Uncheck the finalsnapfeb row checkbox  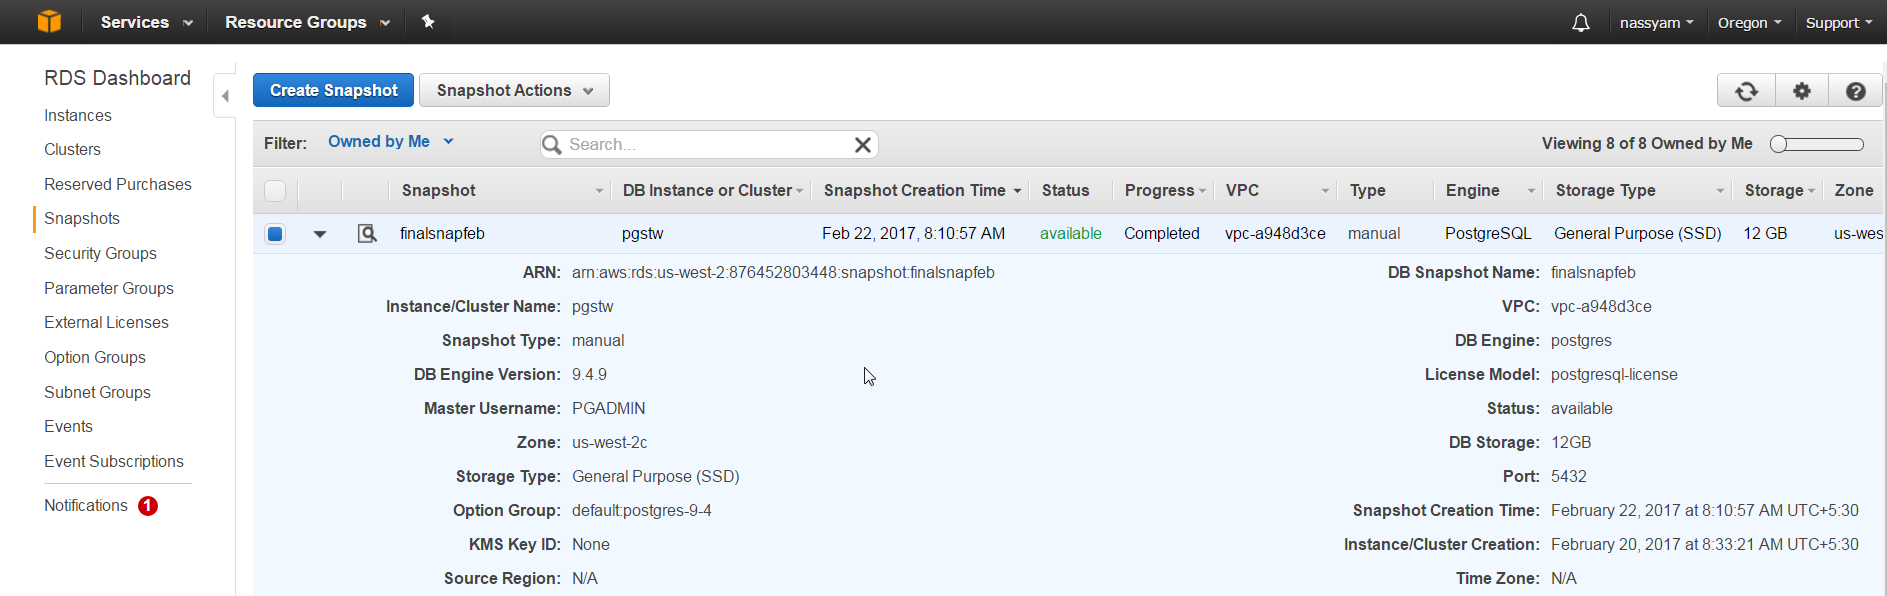point(275,234)
